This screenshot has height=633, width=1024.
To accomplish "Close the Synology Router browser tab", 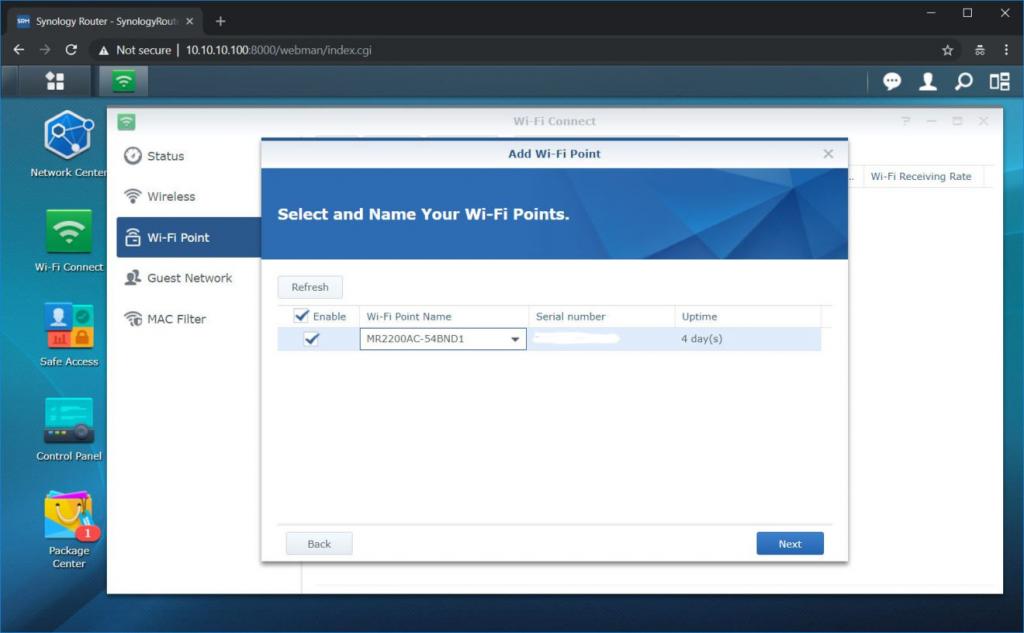I will point(189,21).
